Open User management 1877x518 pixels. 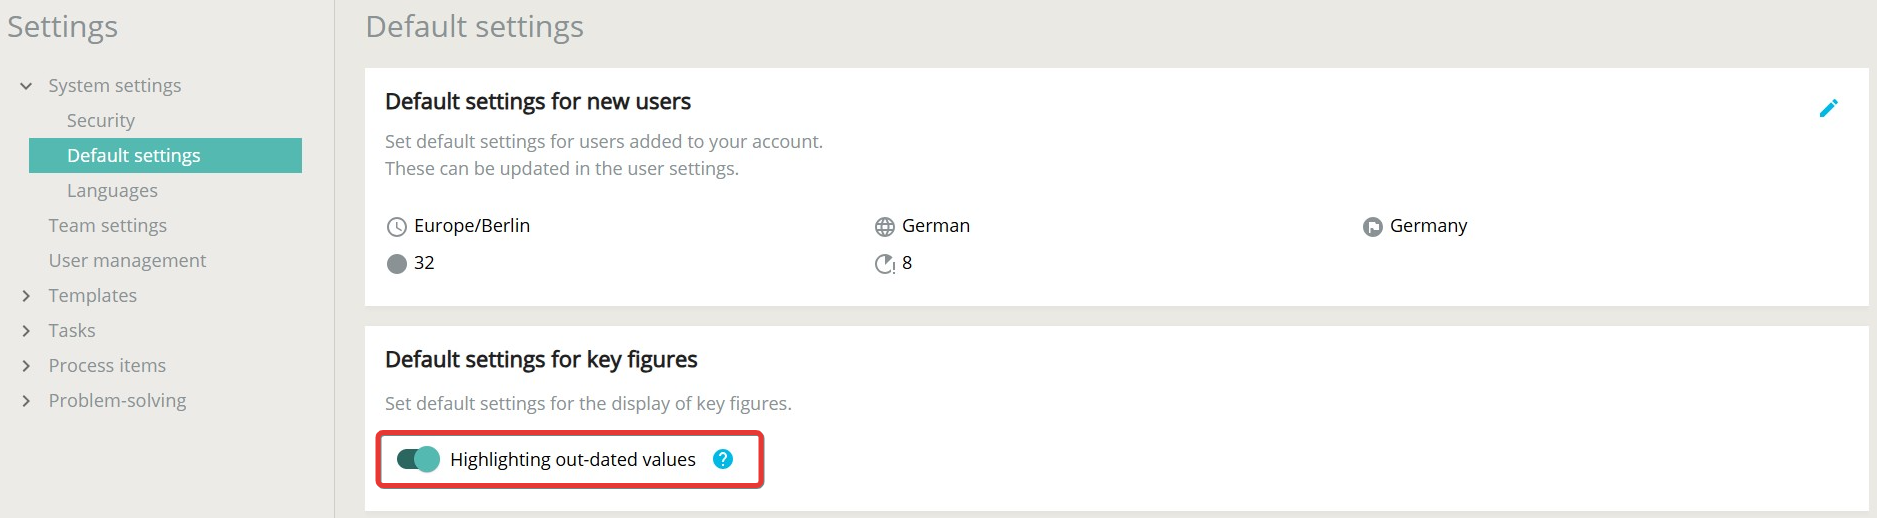(127, 261)
